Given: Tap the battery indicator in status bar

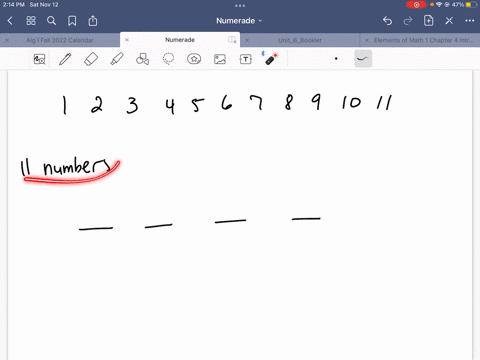Looking at the screenshot, I should coord(471,5).
